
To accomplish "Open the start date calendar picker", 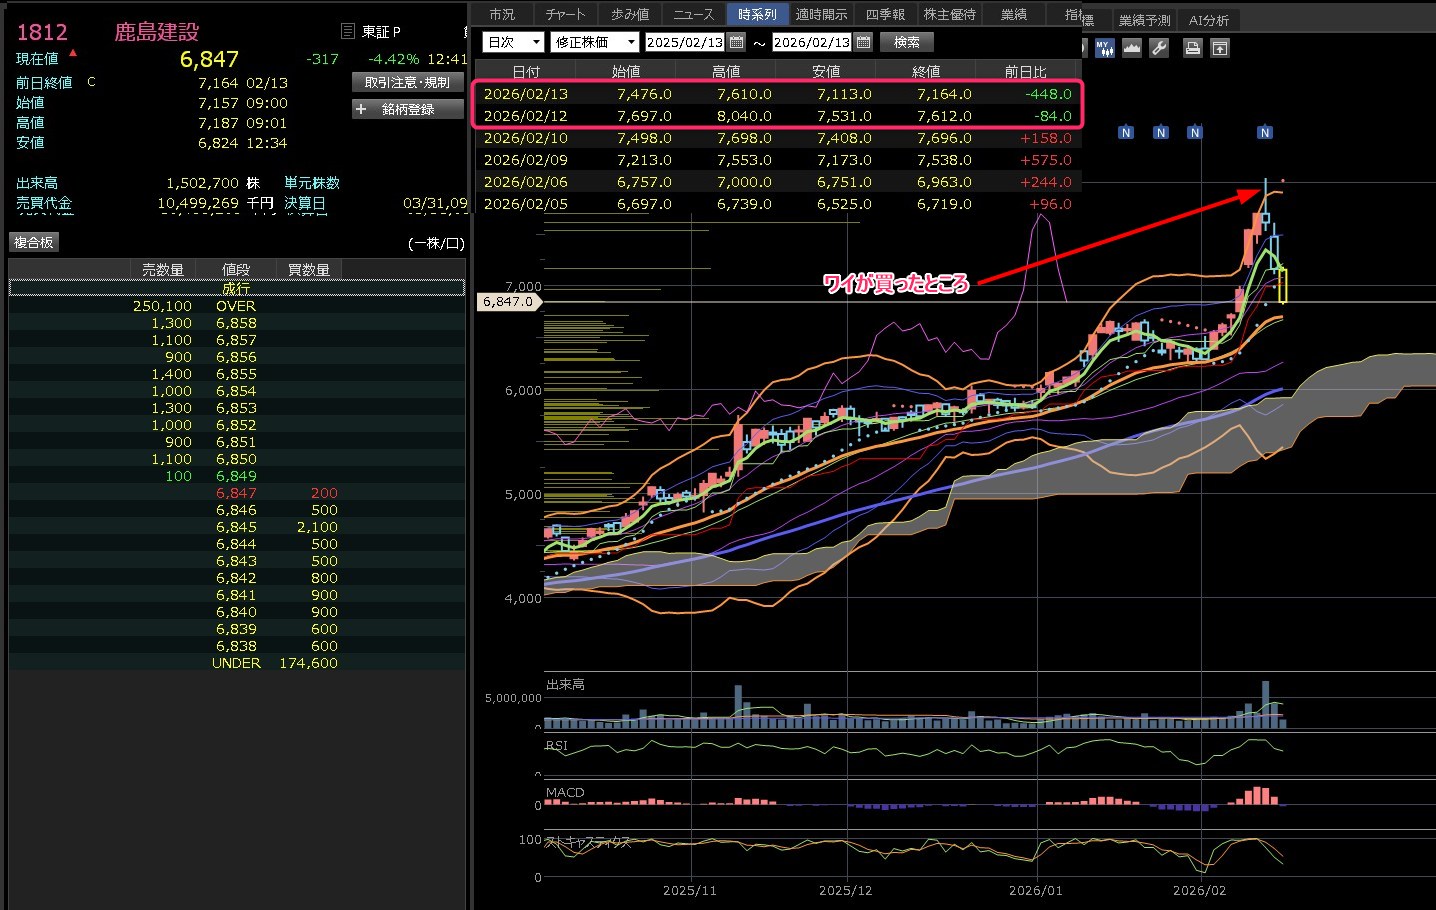I will [737, 42].
